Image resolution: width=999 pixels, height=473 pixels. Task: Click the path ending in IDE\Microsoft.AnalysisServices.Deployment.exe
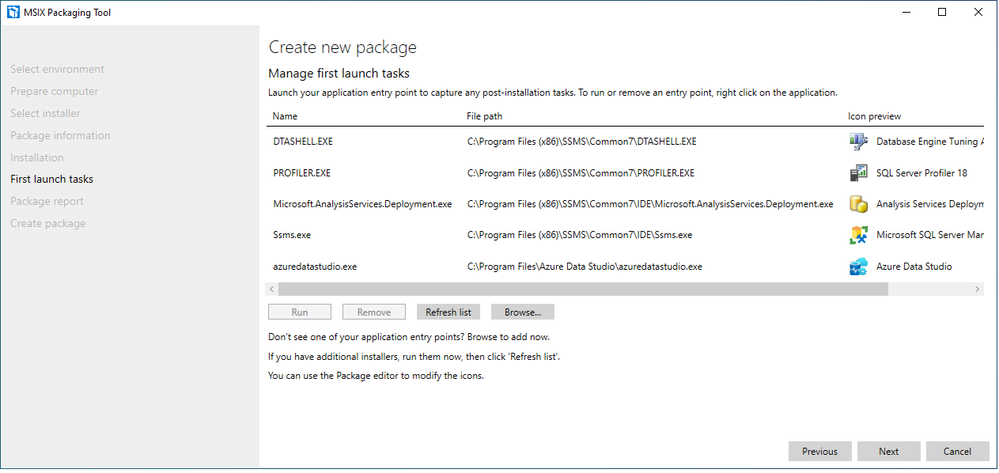(650, 204)
